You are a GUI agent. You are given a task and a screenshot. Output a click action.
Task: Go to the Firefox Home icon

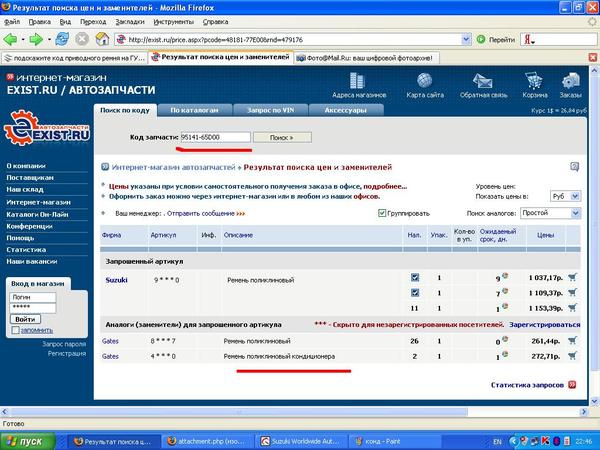(102, 39)
